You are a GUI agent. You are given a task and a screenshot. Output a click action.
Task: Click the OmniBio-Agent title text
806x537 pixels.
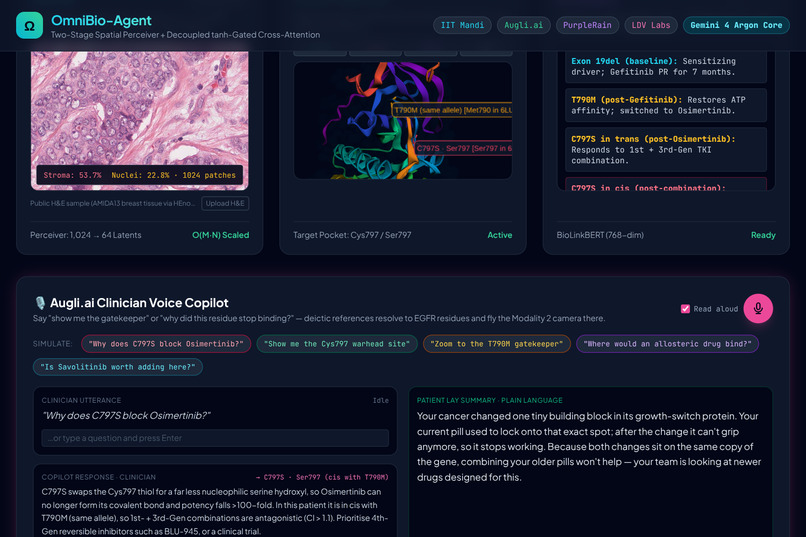click(x=101, y=21)
